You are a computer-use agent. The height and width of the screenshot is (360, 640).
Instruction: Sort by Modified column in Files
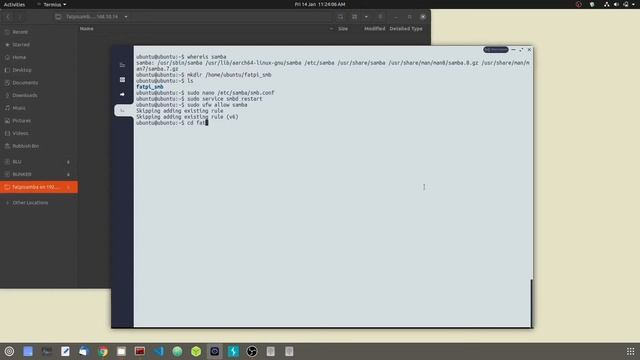point(374,29)
